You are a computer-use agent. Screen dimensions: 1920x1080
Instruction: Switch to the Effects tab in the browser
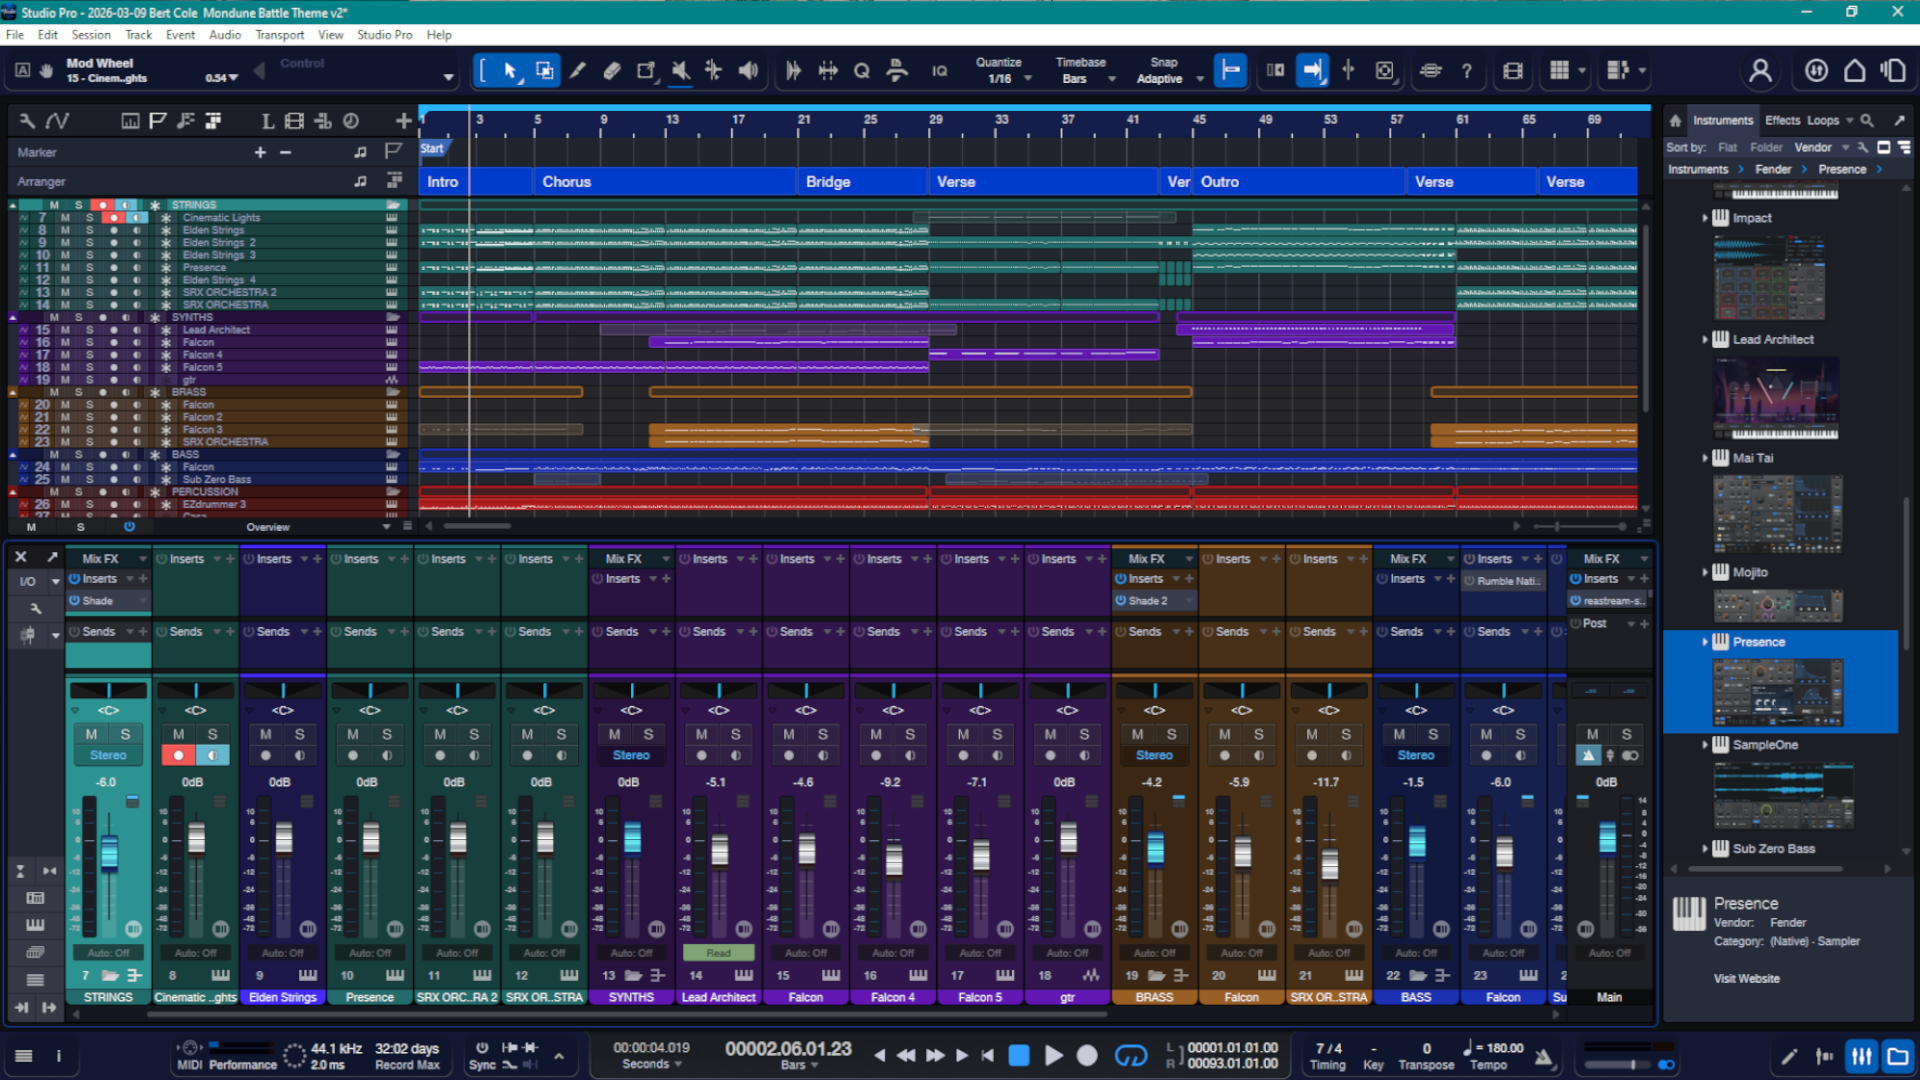click(1782, 120)
